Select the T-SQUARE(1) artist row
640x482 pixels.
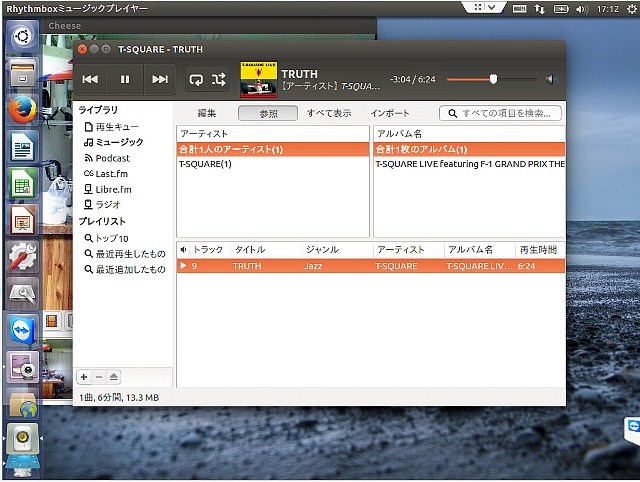coord(273,164)
